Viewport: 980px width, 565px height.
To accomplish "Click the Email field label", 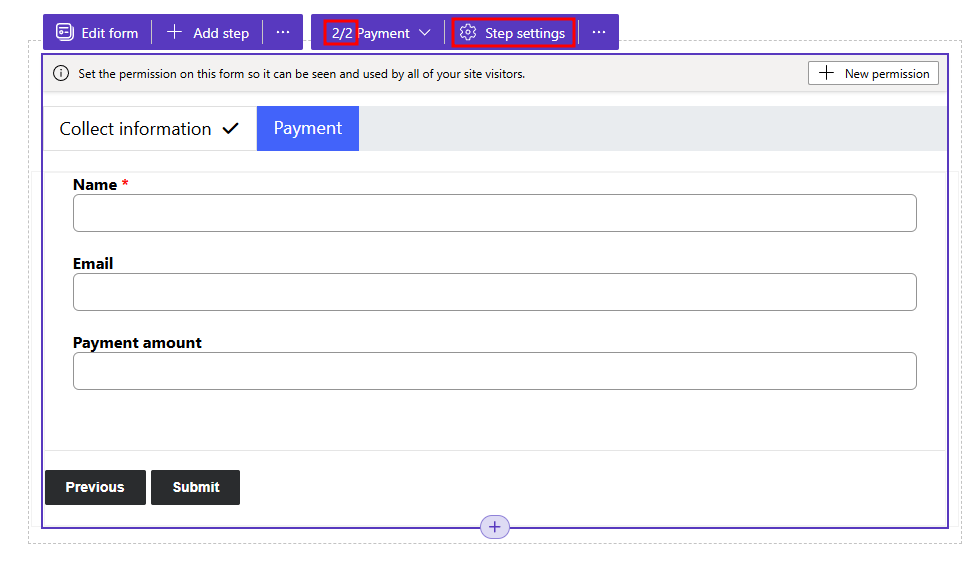I will pos(93,264).
